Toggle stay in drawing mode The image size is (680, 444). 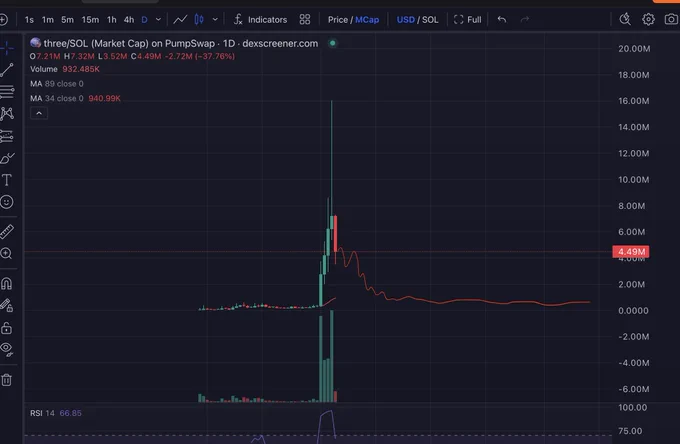(x=7, y=306)
